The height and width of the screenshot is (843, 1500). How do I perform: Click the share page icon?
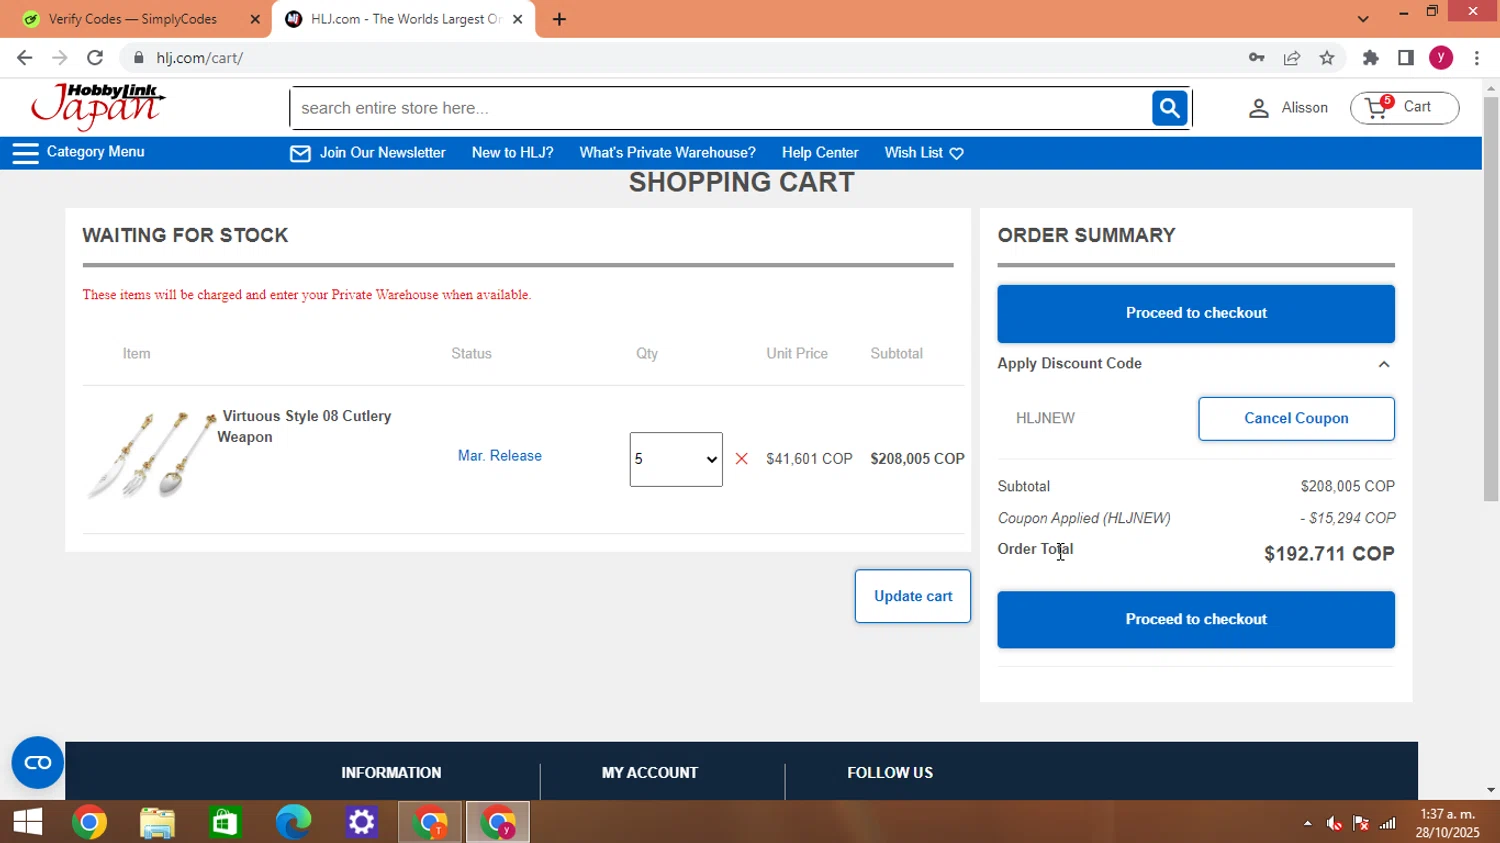click(1292, 58)
